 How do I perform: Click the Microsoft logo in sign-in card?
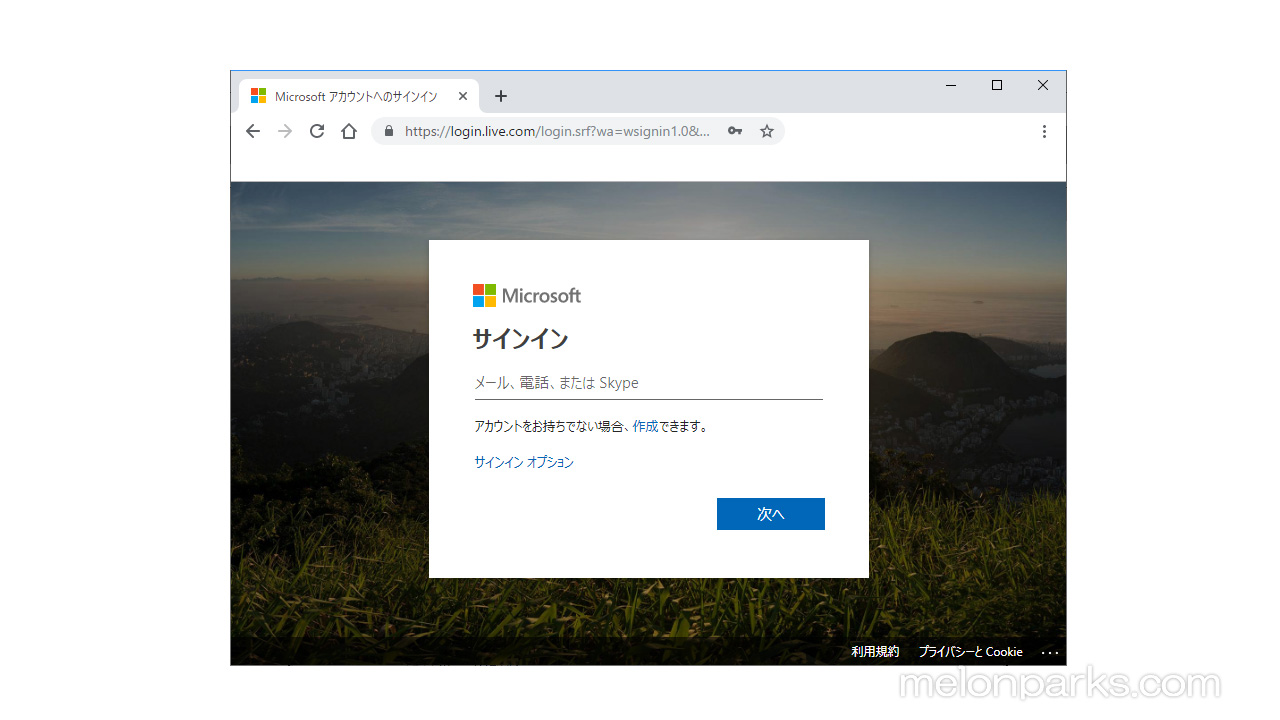coord(527,296)
